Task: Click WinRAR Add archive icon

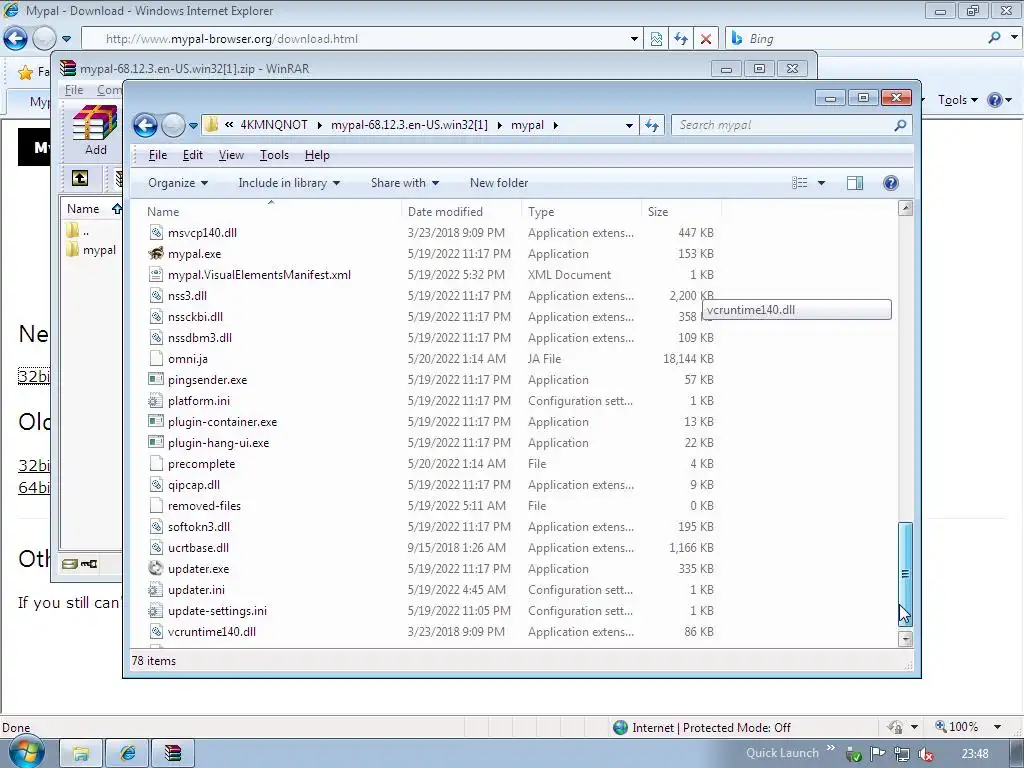Action: click(x=95, y=131)
